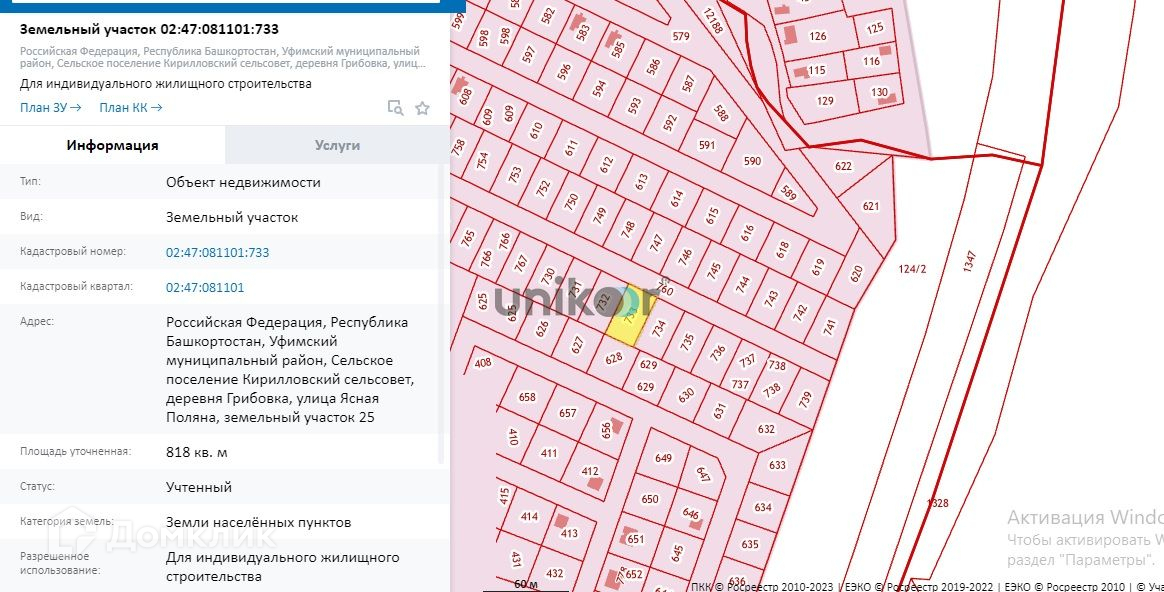Click parcel 658 on the map
This screenshot has height=592, width=1164.
pos(527,397)
